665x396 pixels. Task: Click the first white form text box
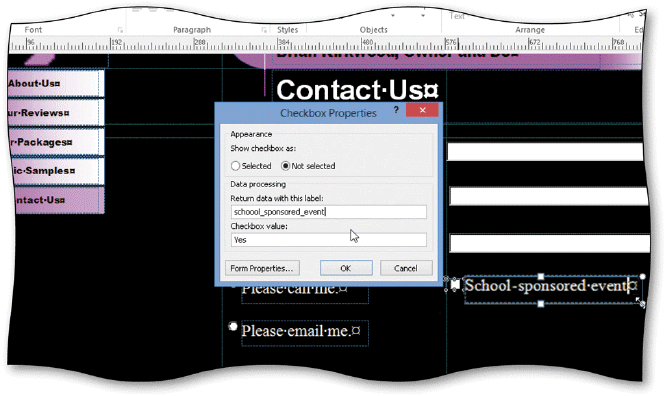tap(545, 152)
